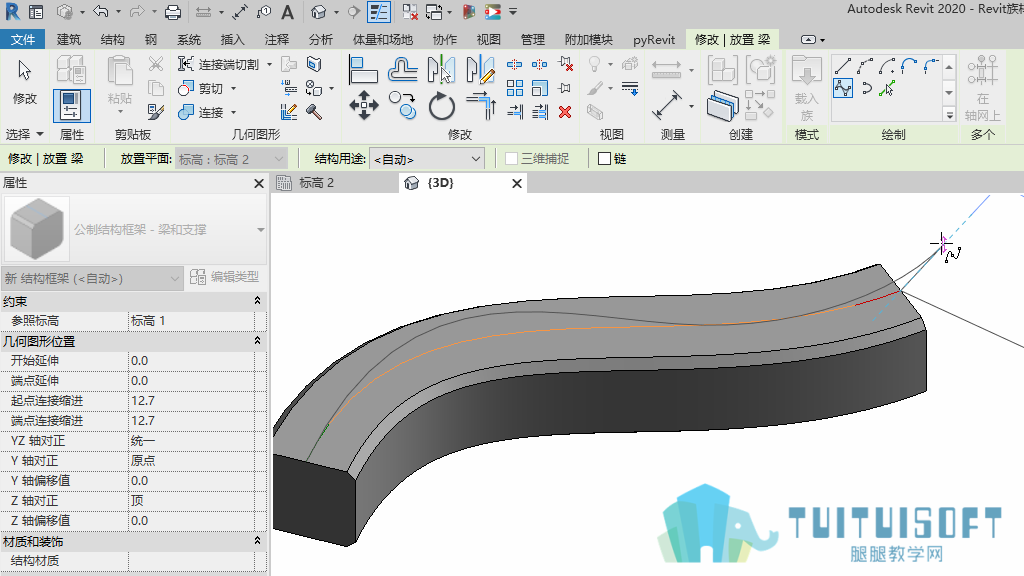Choose the Spline draw tool
Image resolution: width=1024 pixels, height=576 pixels.
point(843,88)
